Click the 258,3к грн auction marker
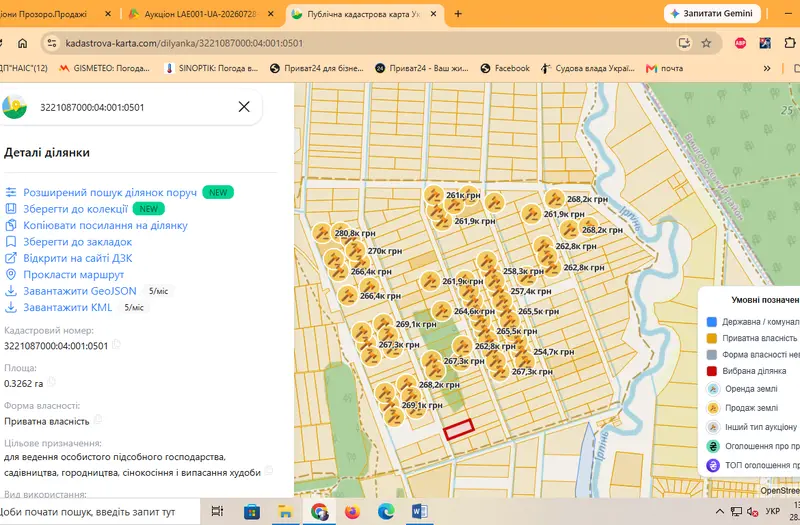This screenshot has height=525, width=800. pyautogui.click(x=487, y=262)
